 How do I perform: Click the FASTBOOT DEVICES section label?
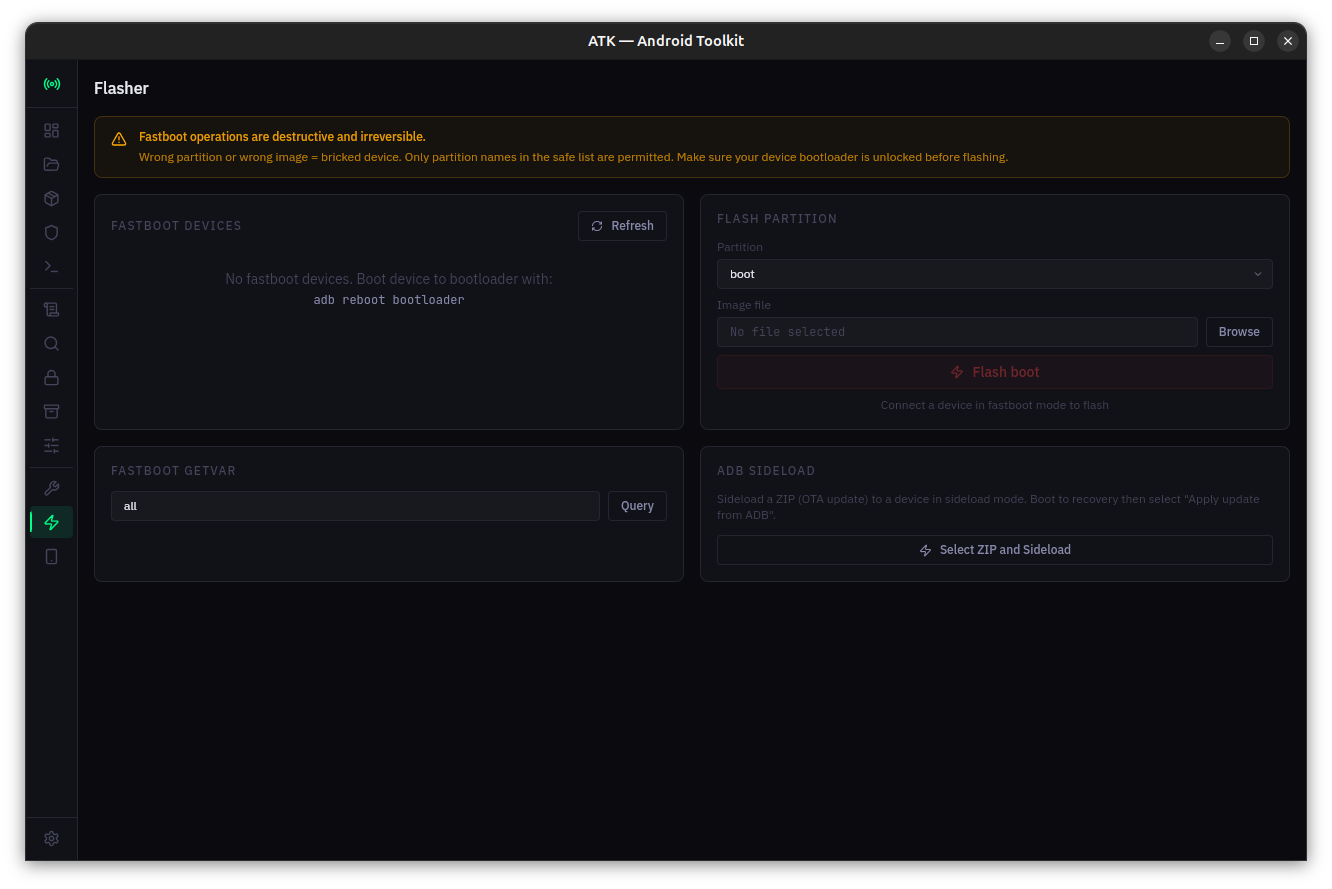click(x=176, y=226)
